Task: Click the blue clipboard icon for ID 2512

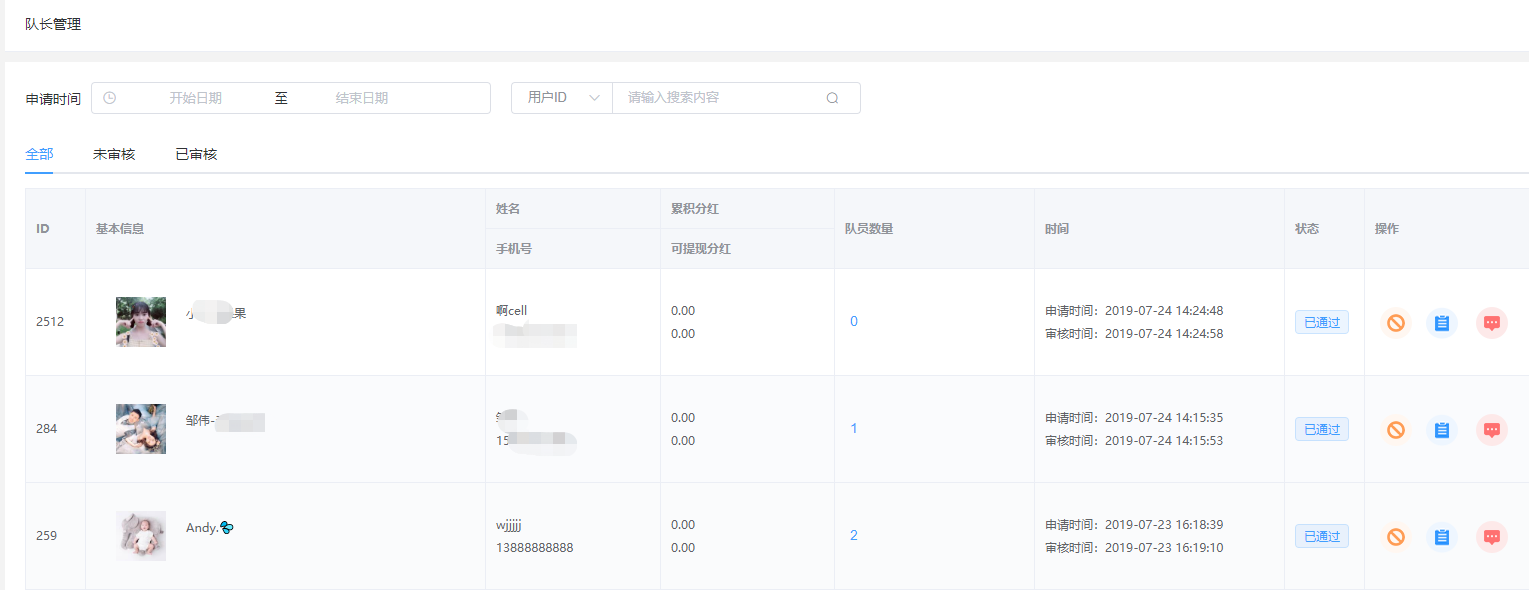Action: [1442, 323]
